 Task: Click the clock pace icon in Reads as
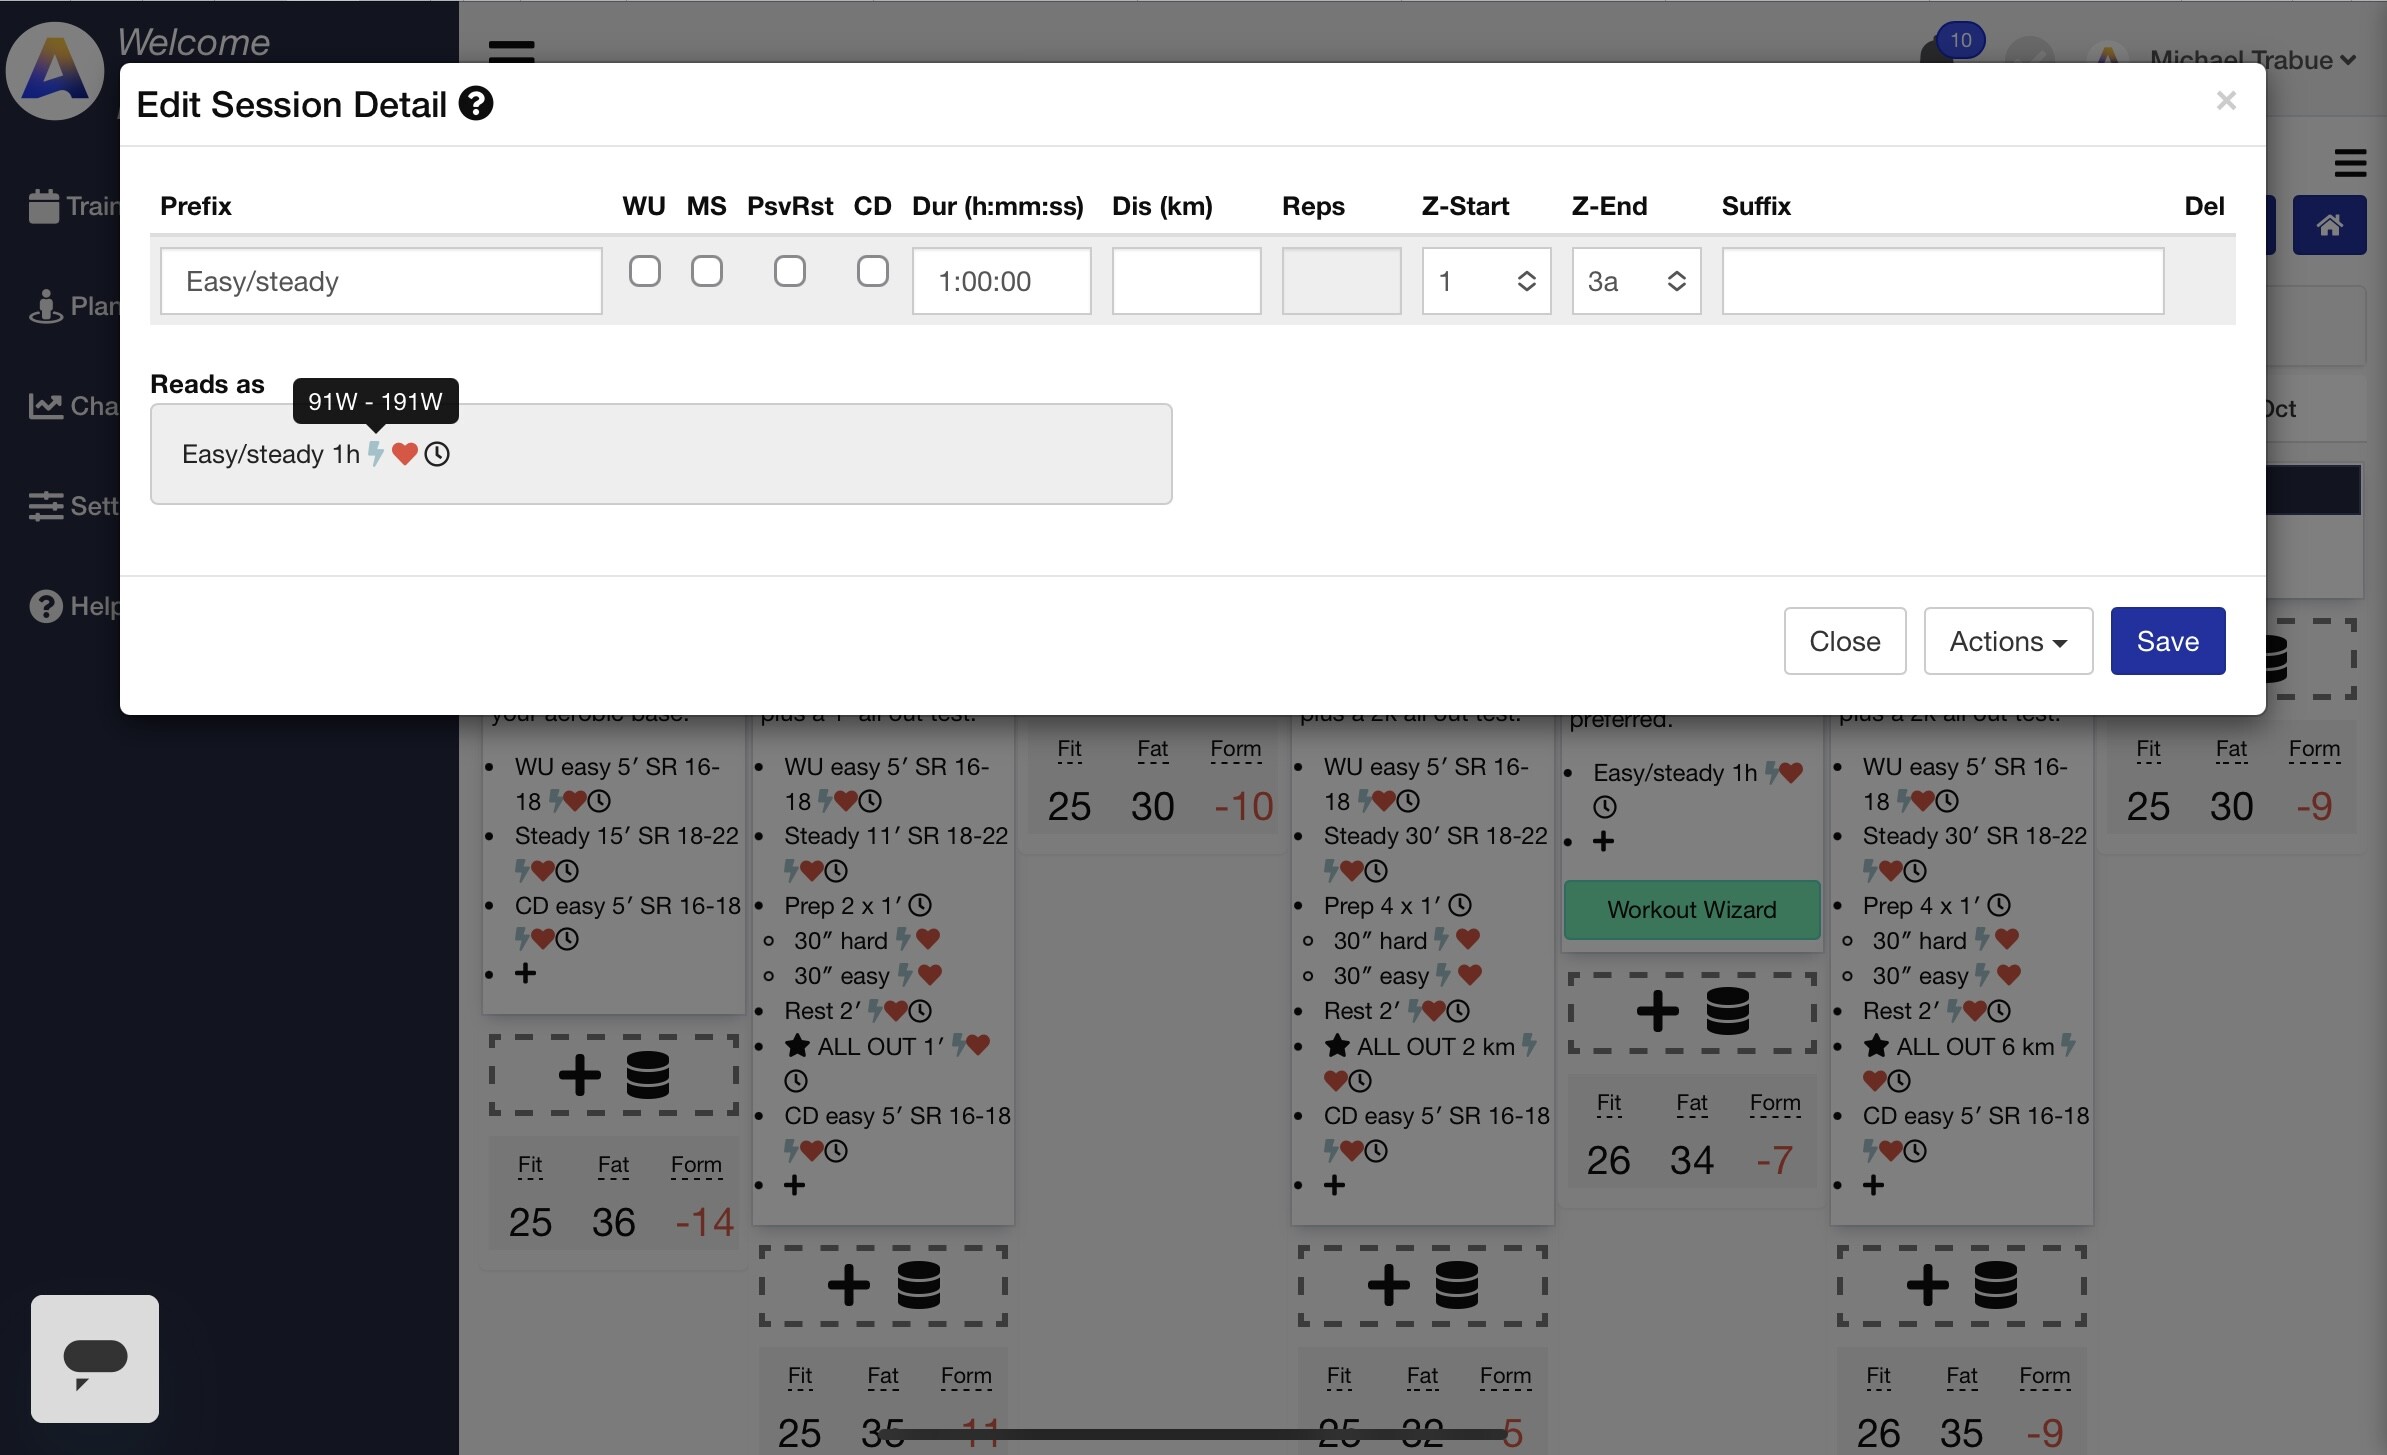(437, 454)
